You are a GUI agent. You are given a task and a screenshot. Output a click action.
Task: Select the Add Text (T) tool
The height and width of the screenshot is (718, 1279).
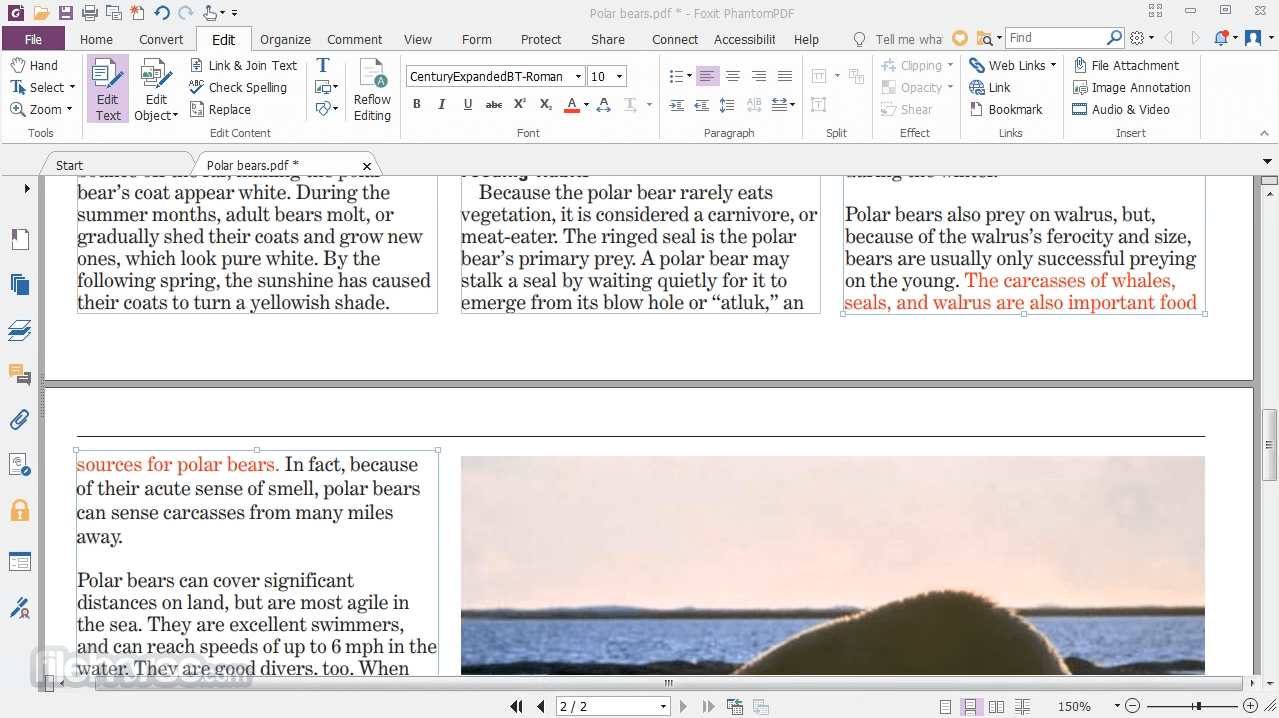(x=322, y=65)
